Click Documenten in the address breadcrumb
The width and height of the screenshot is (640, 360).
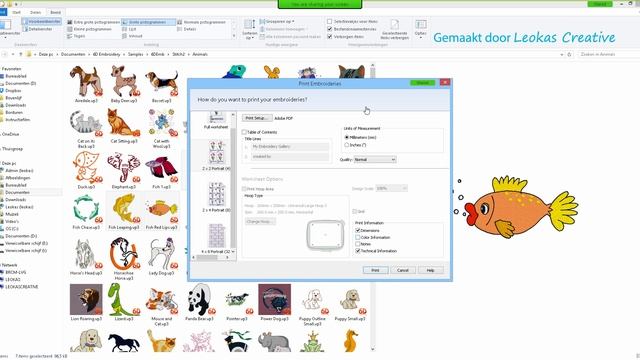pos(73,54)
